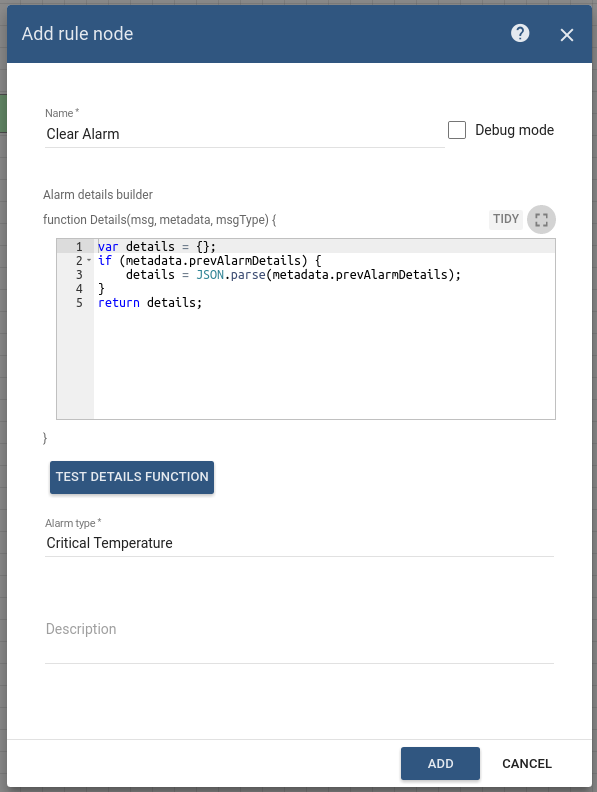Click the Alarm type field with Critical Temperature

(x=299, y=543)
